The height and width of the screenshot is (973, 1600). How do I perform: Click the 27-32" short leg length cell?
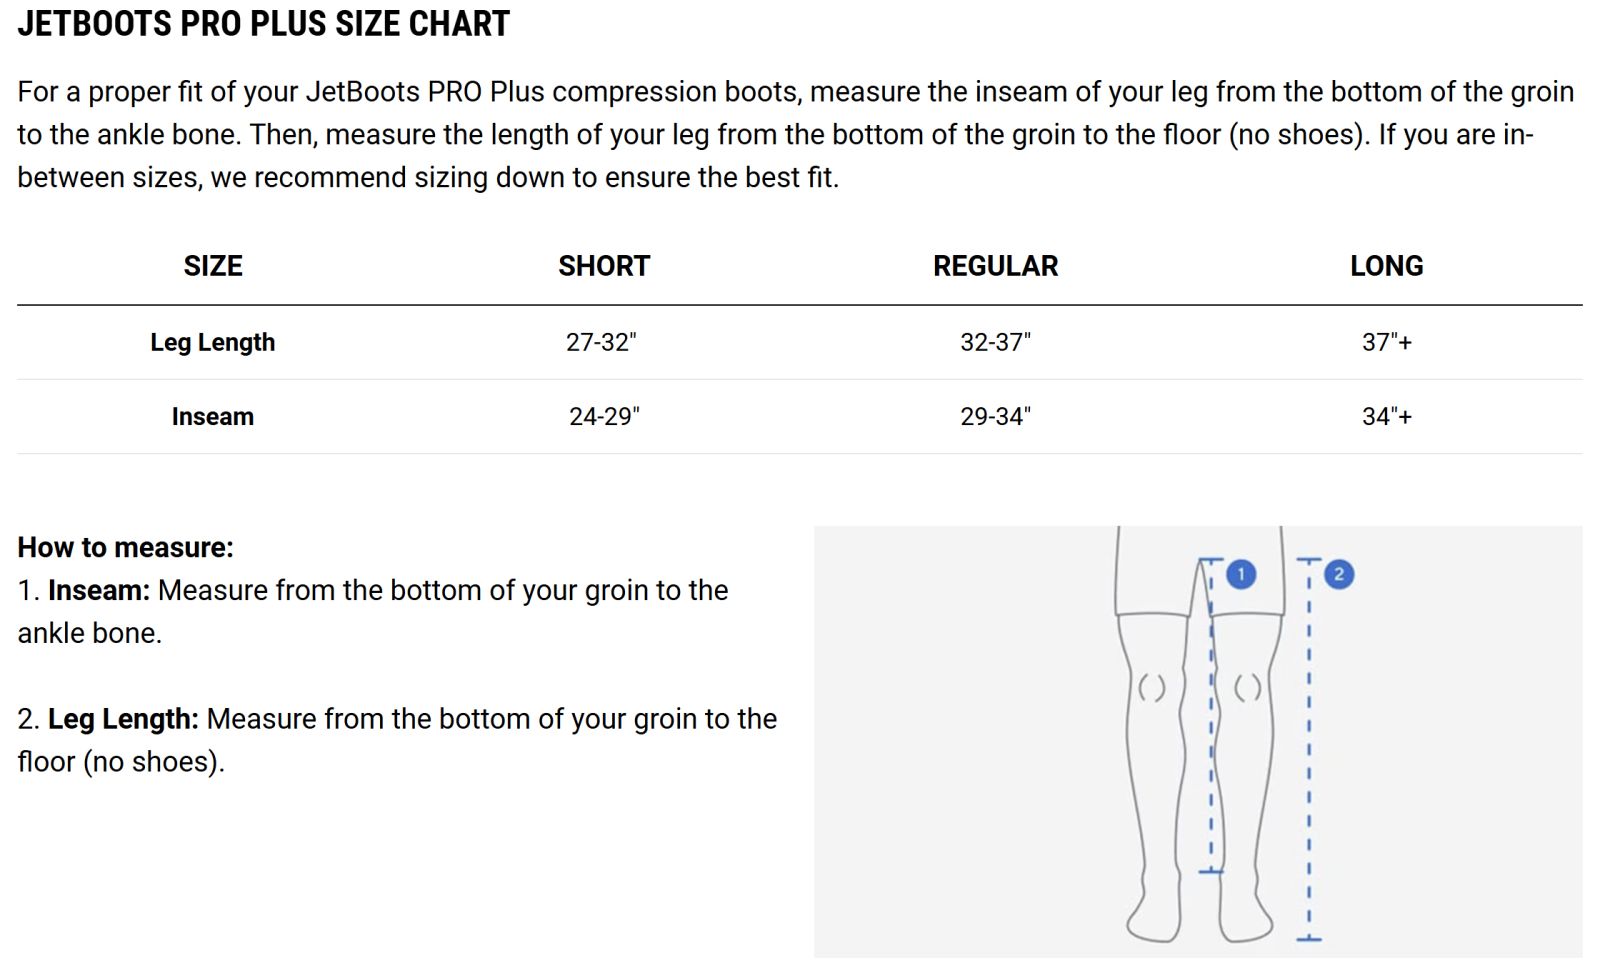(x=601, y=342)
